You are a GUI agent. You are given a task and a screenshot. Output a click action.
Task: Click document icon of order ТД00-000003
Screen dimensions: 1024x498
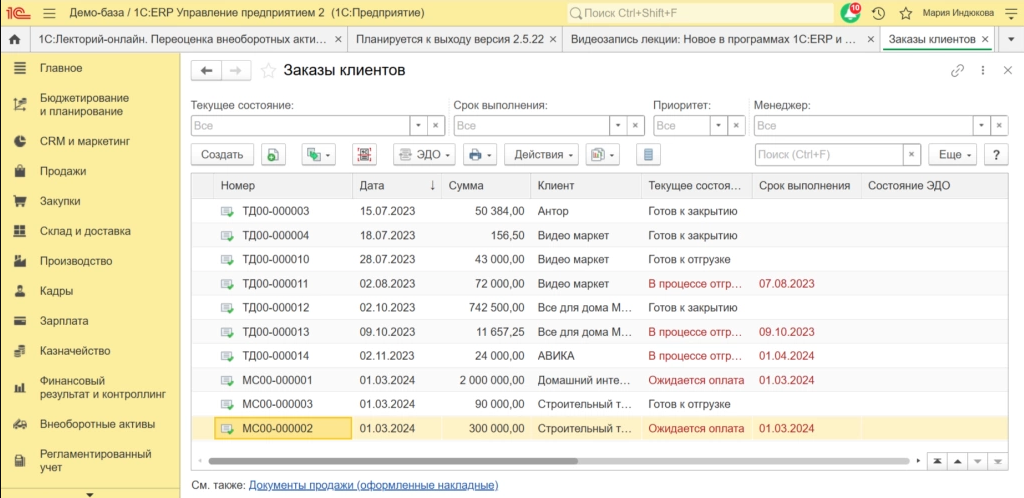point(227,211)
